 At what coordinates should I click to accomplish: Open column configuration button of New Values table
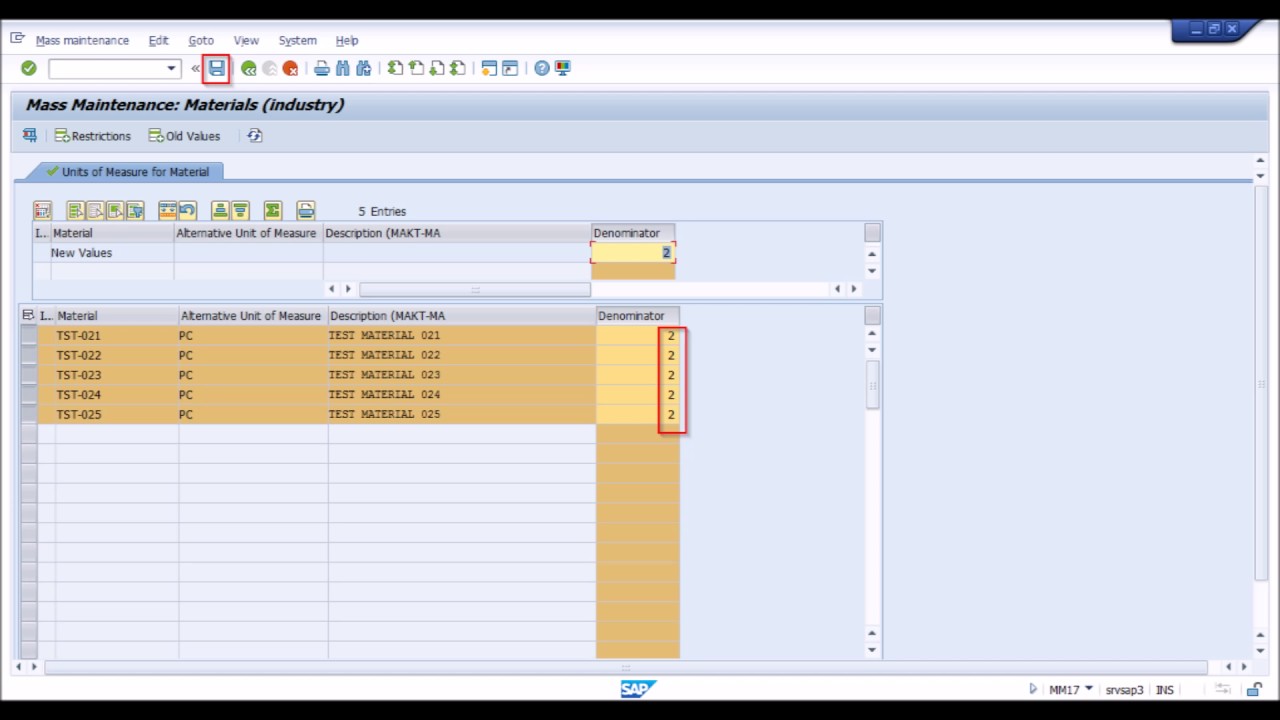click(872, 233)
